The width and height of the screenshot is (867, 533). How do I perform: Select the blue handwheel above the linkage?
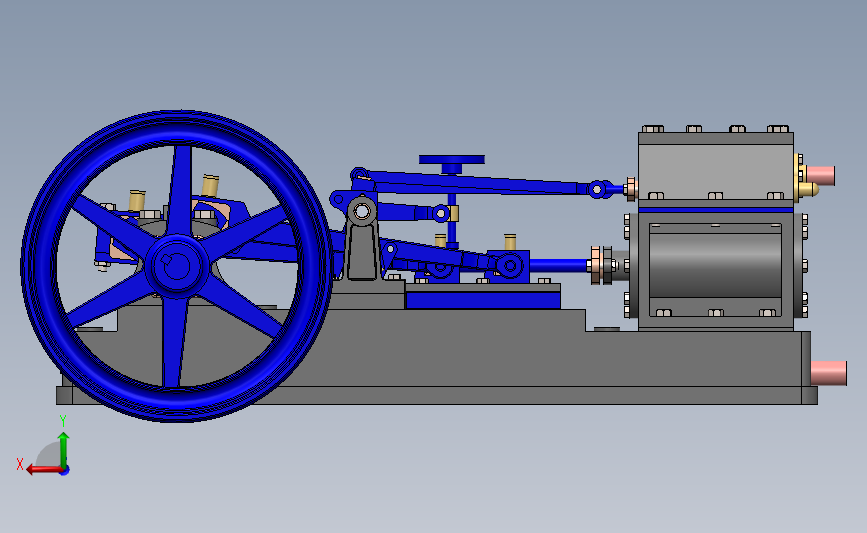pyautogui.click(x=452, y=160)
